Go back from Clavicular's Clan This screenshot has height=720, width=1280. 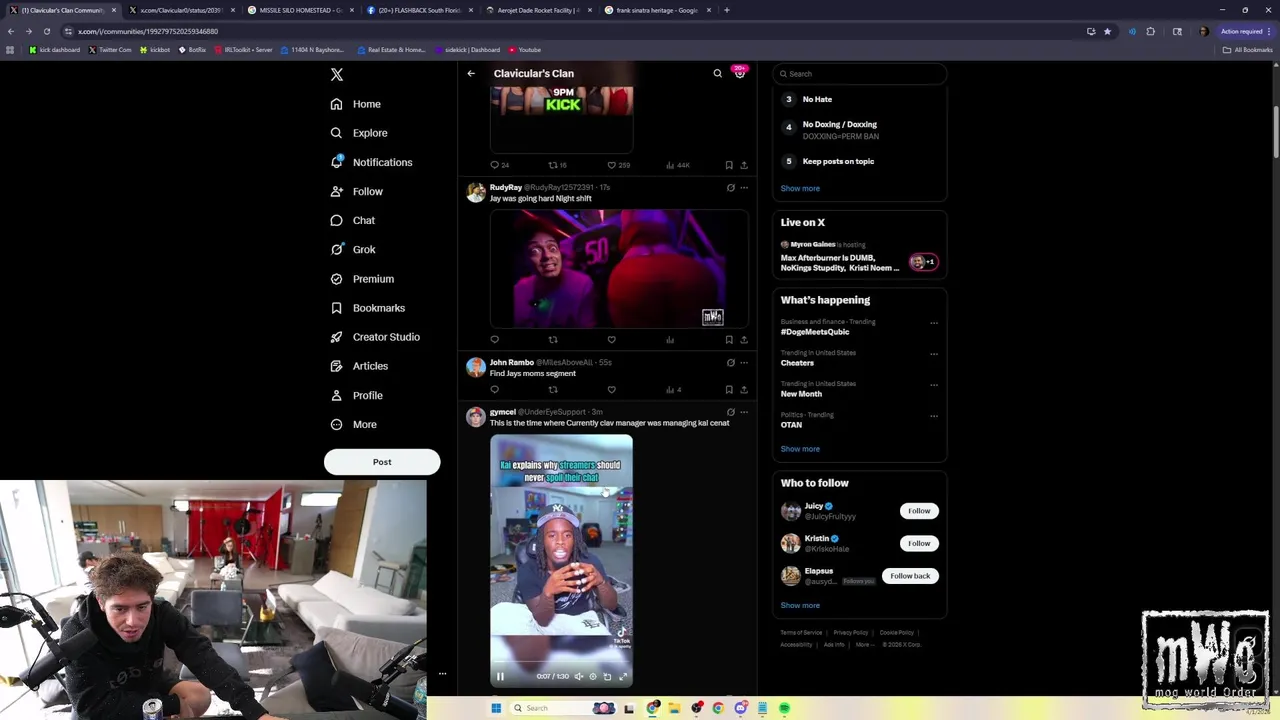471,73
